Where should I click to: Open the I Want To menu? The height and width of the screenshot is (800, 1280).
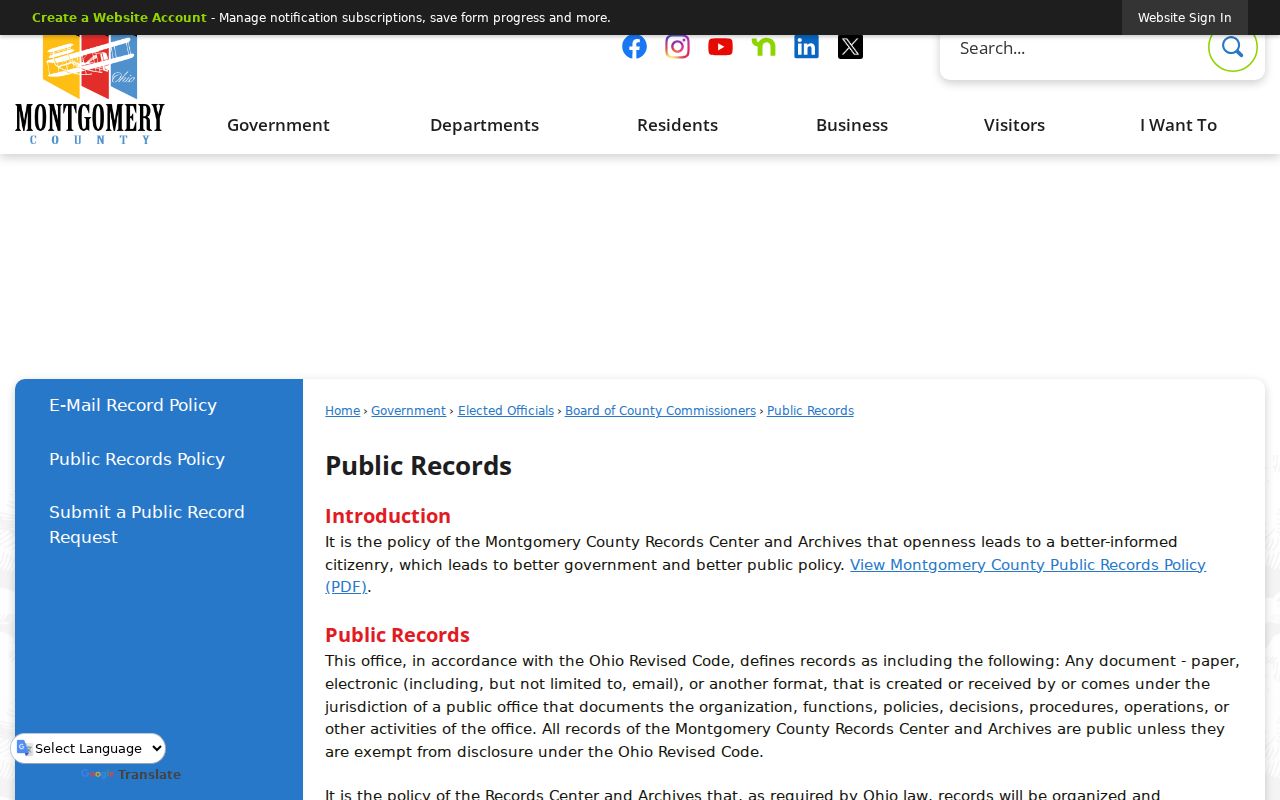pyautogui.click(x=1178, y=125)
